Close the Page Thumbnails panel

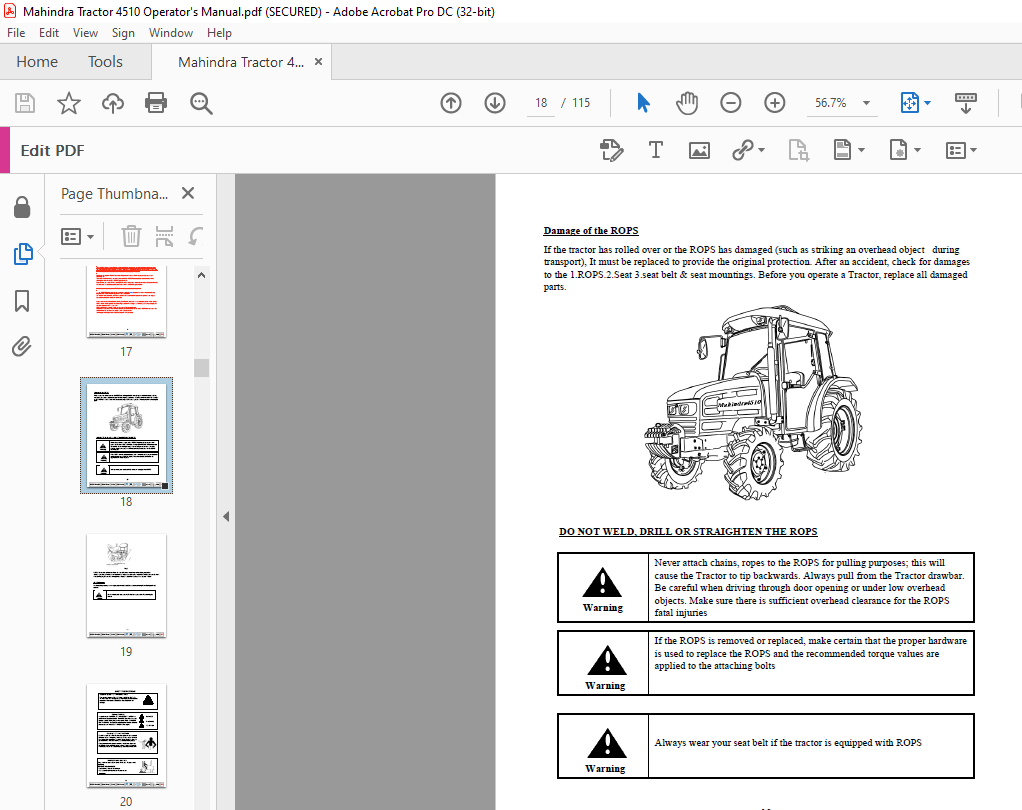pos(188,193)
